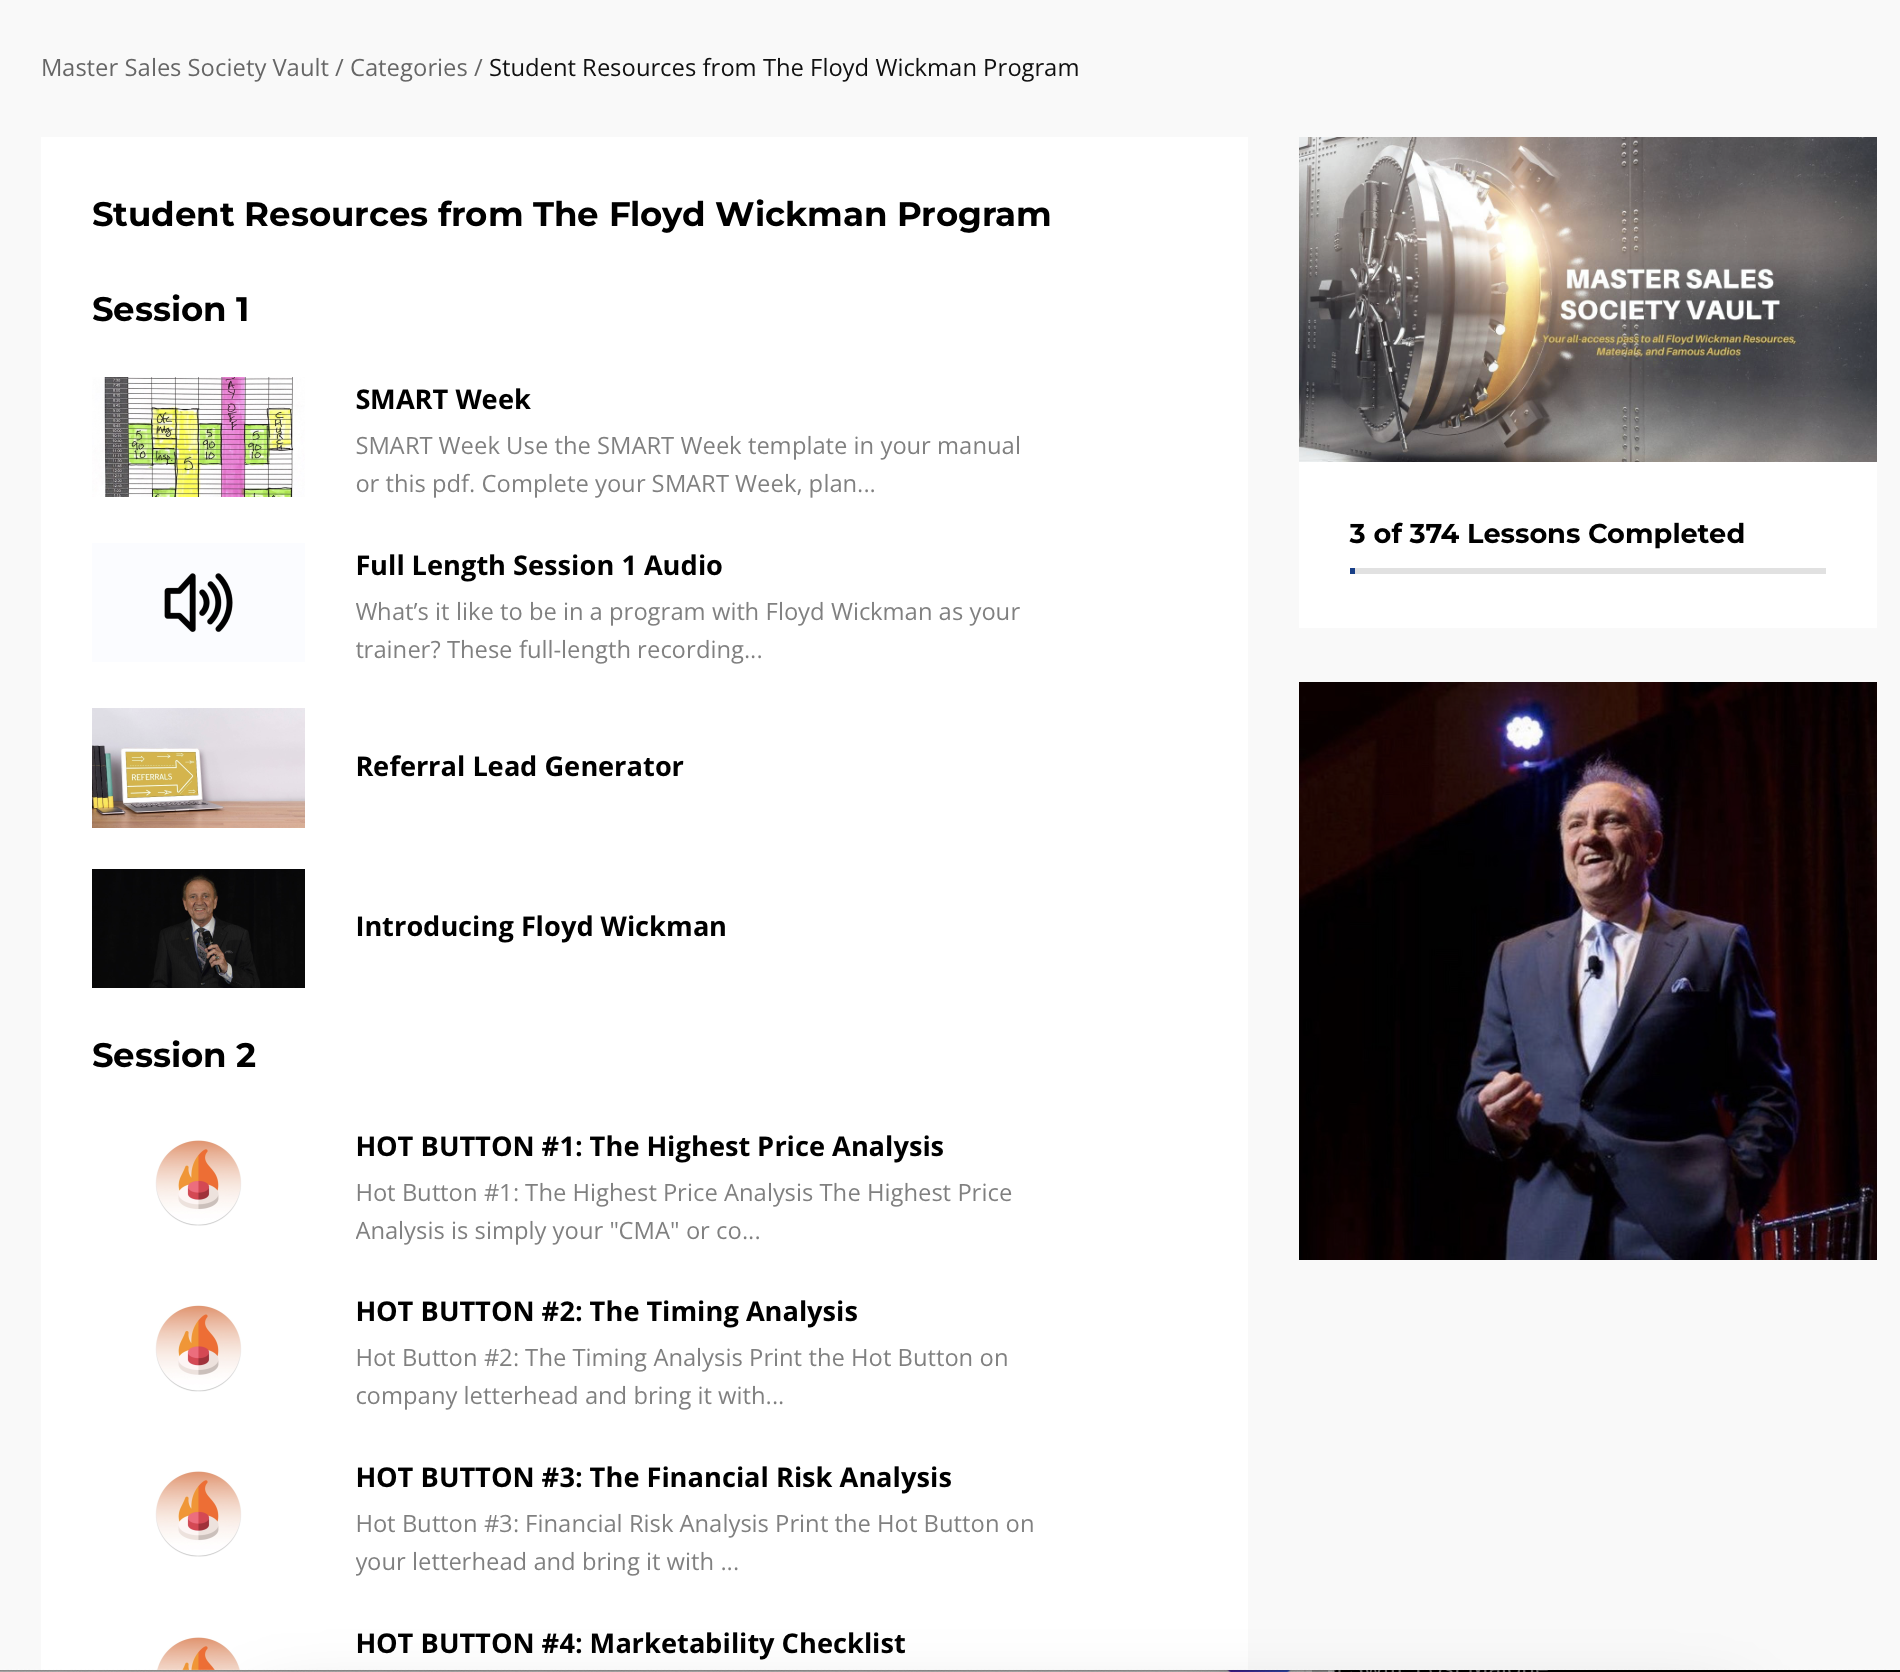Open HOT BUTTON #4: Marketability Checklist
The height and width of the screenshot is (1672, 1900).
(631, 1643)
